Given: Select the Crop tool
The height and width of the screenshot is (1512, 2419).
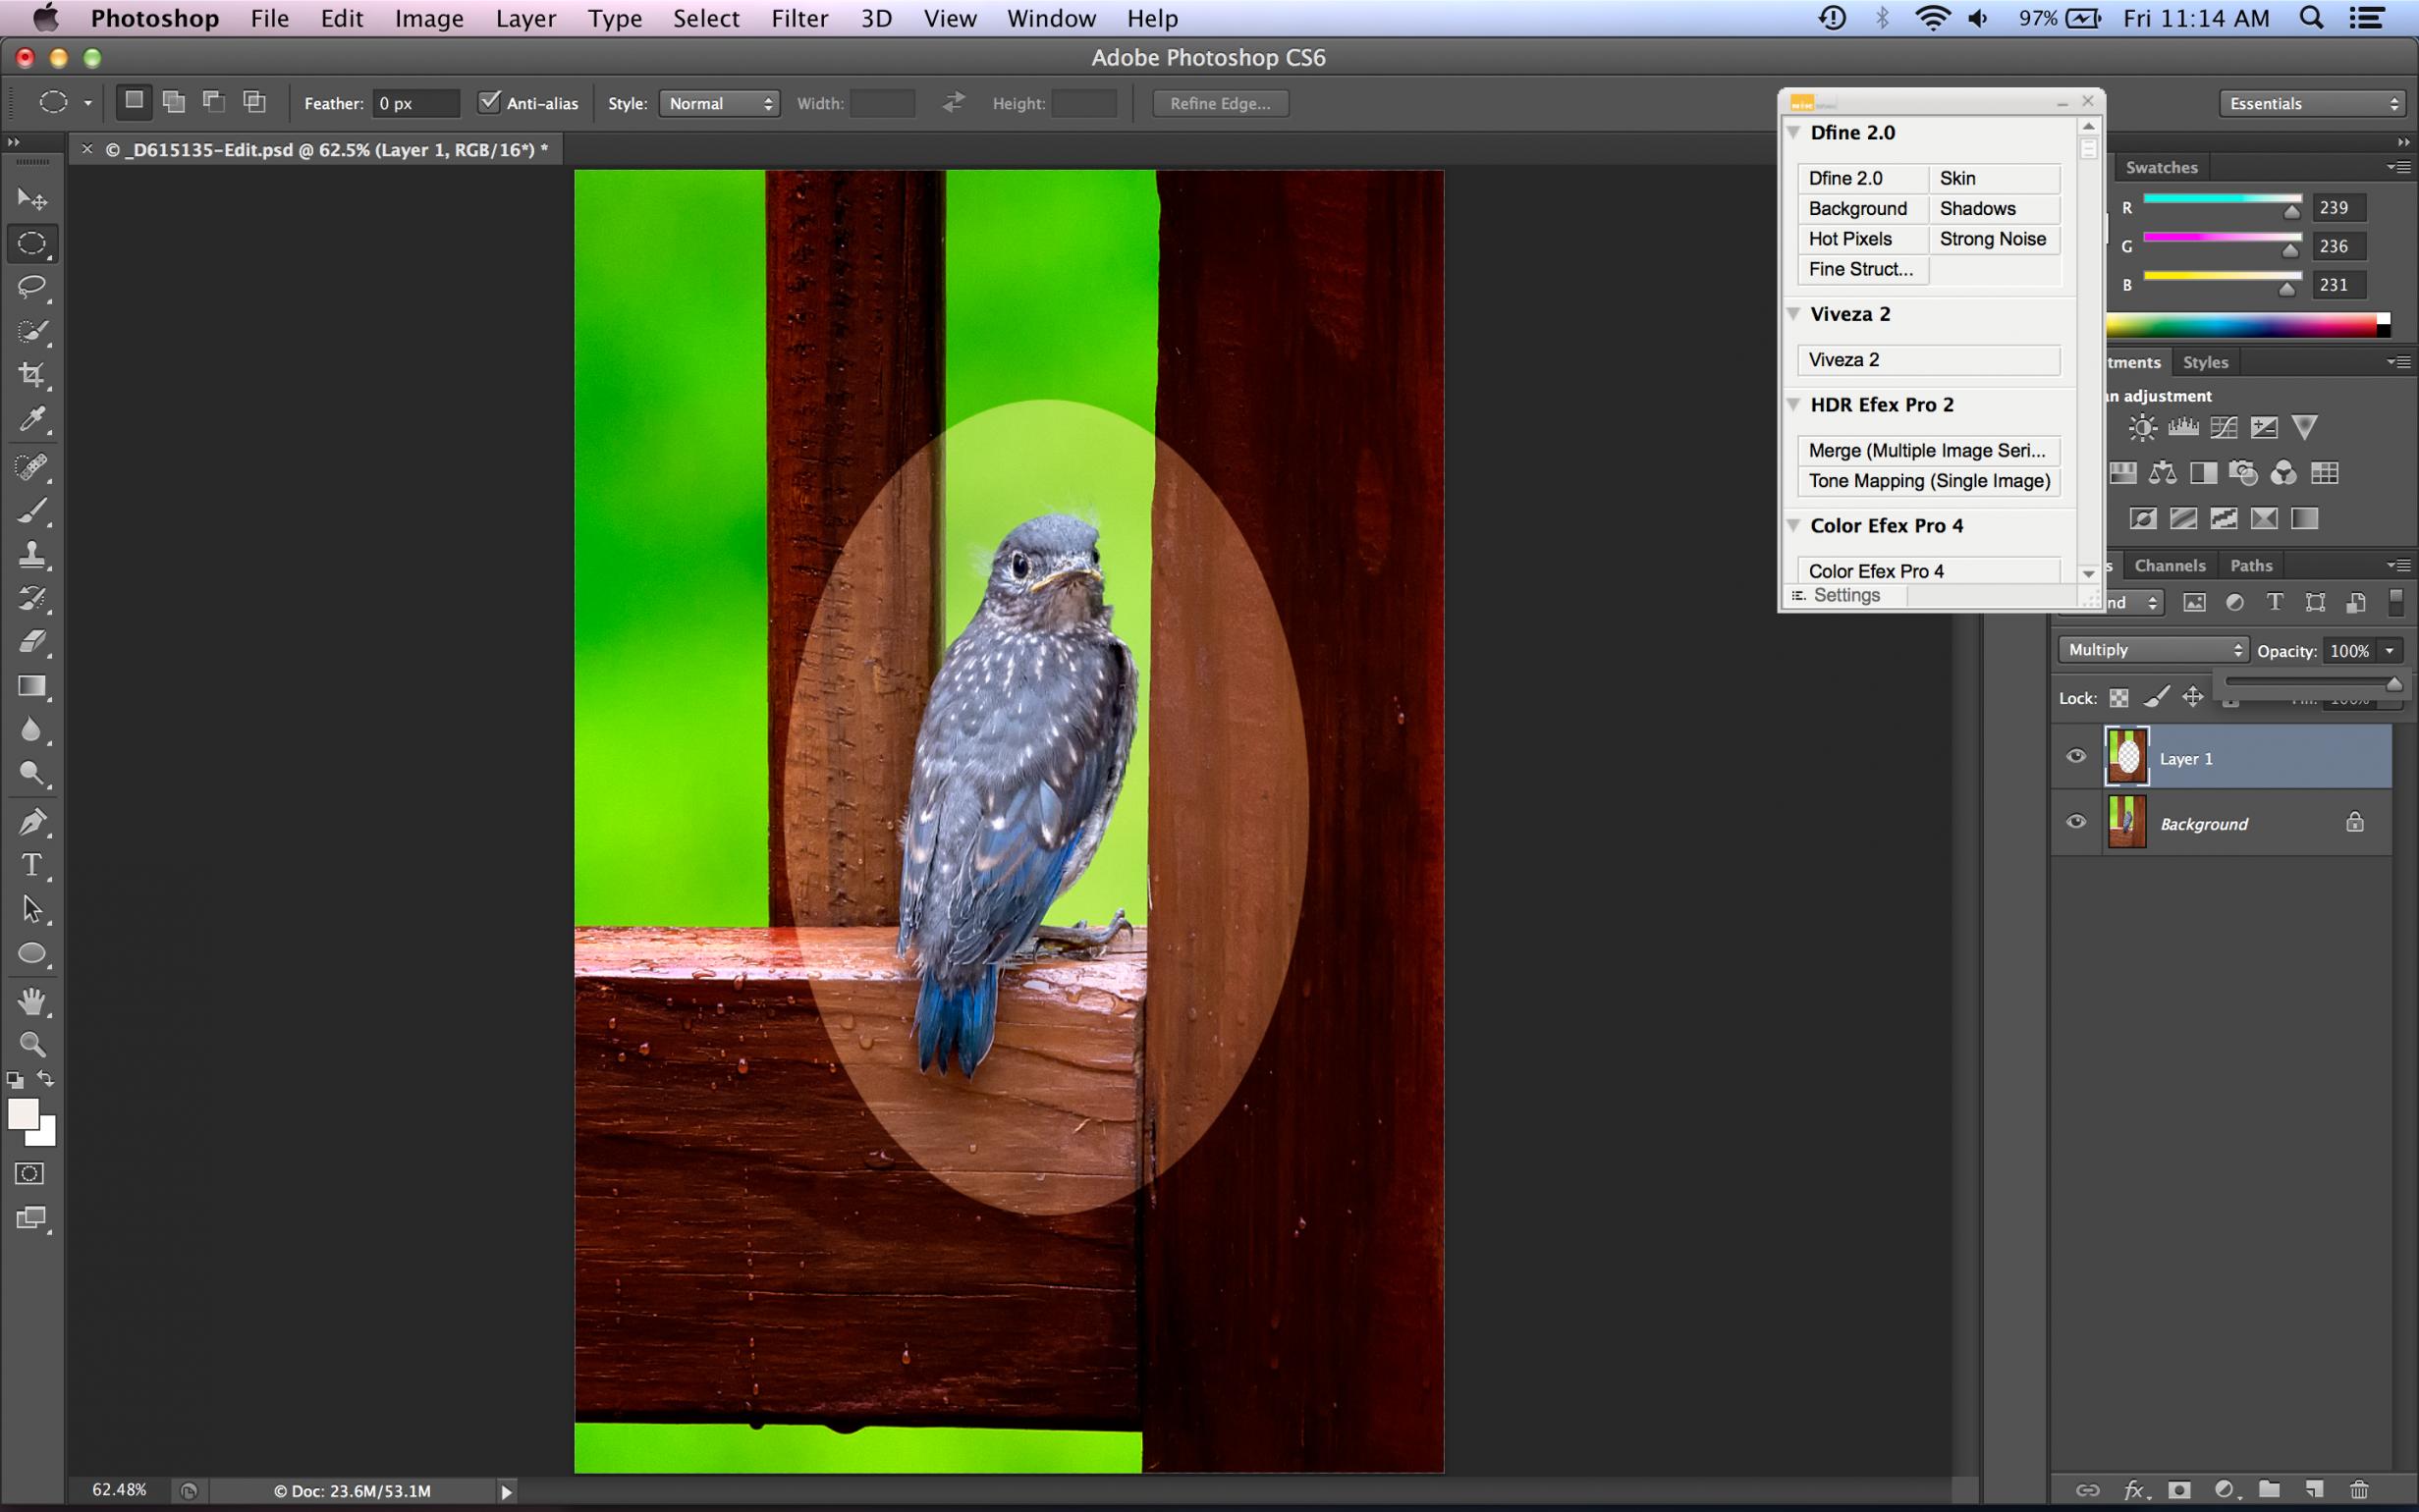Looking at the screenshot, I should tap(32, 376).
